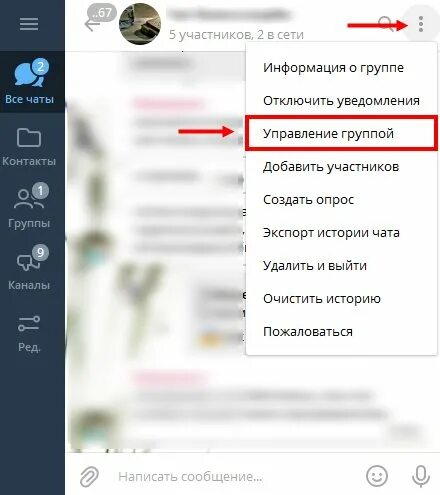This screenshot has height=495, width=440.
Task: Open the hamburger main menu
Action: (29, 24)
